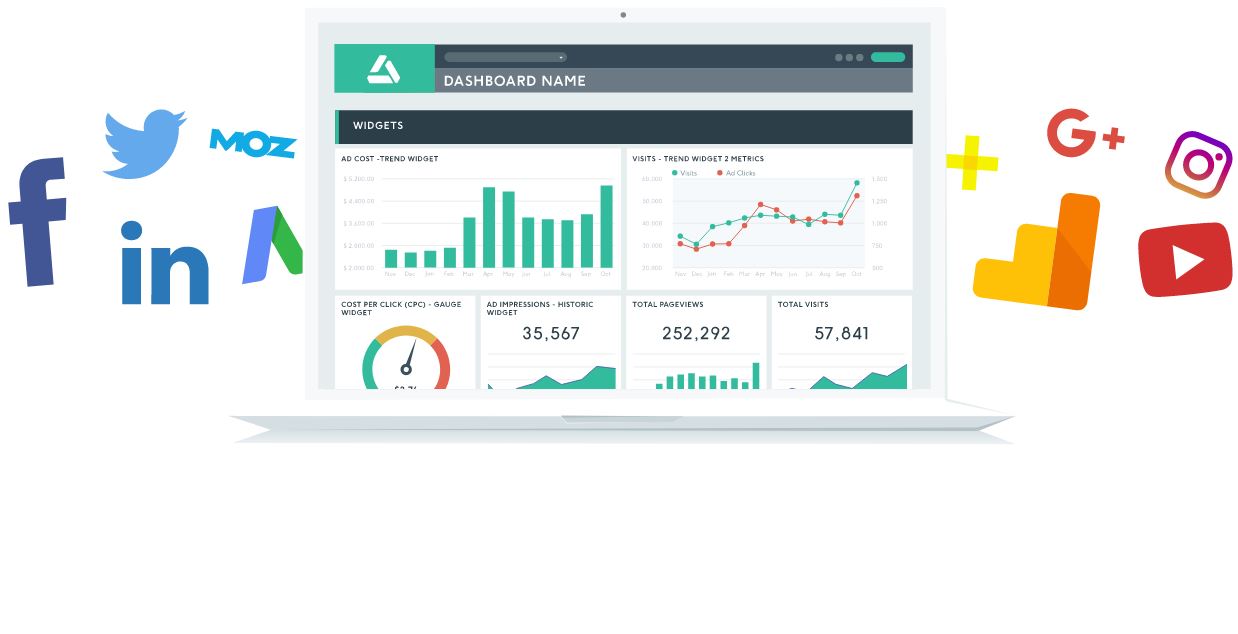Screen dimensions: 1238x634
Task: Click the three dots in the dashboard header
Action: [x=850, y=57]
